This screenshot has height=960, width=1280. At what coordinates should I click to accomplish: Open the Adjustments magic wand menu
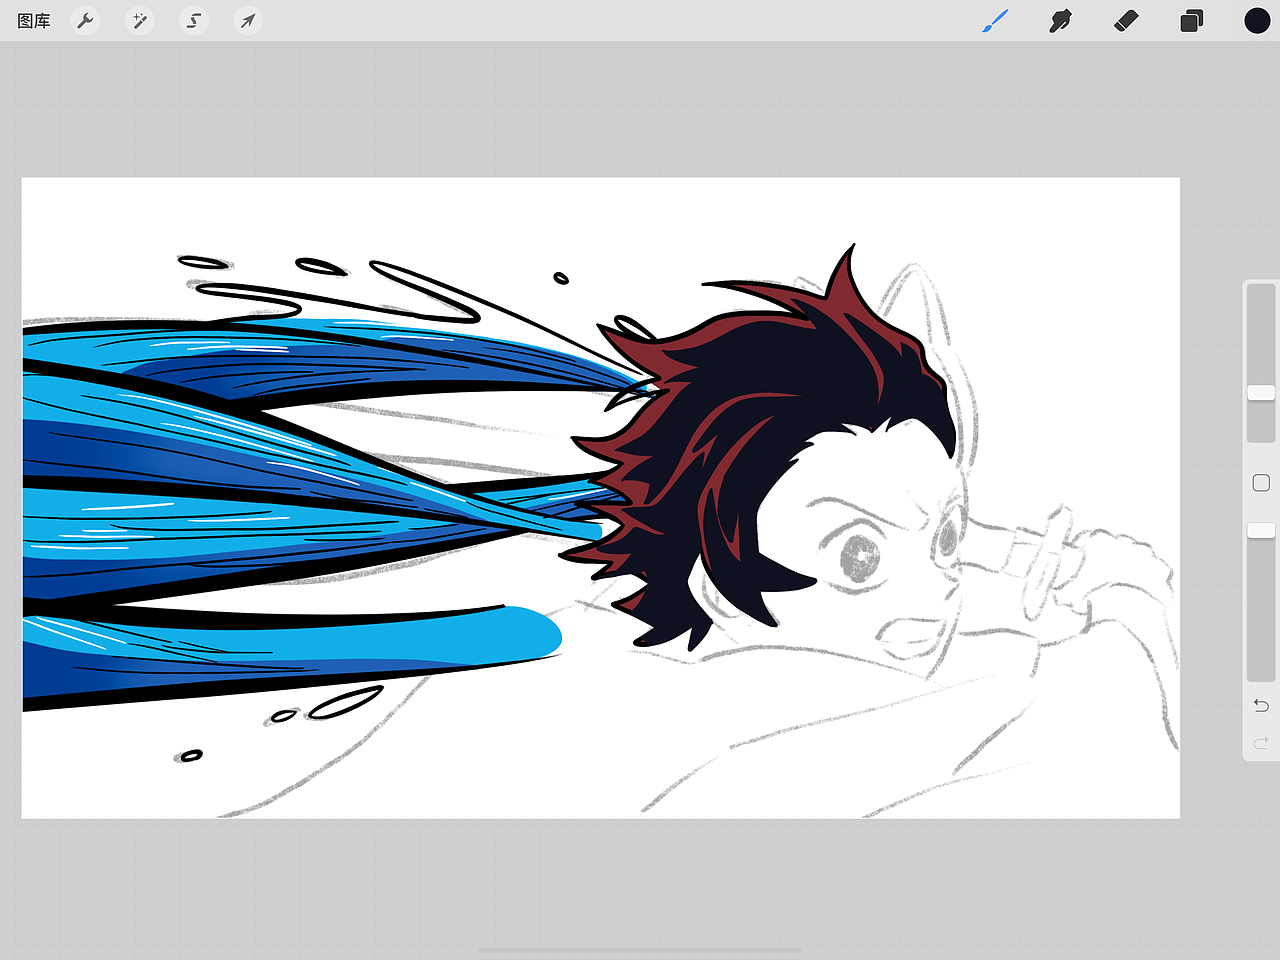[x=140, y=21]
